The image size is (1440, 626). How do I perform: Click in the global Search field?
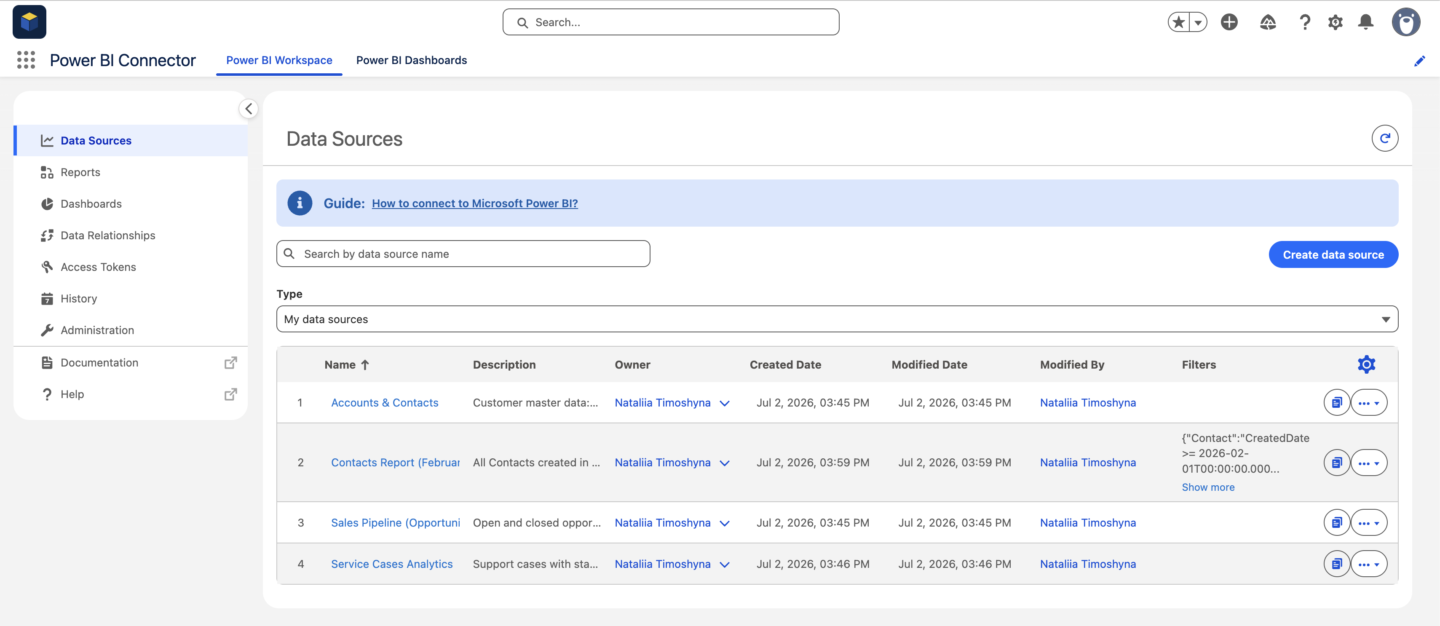click(671, 22)
